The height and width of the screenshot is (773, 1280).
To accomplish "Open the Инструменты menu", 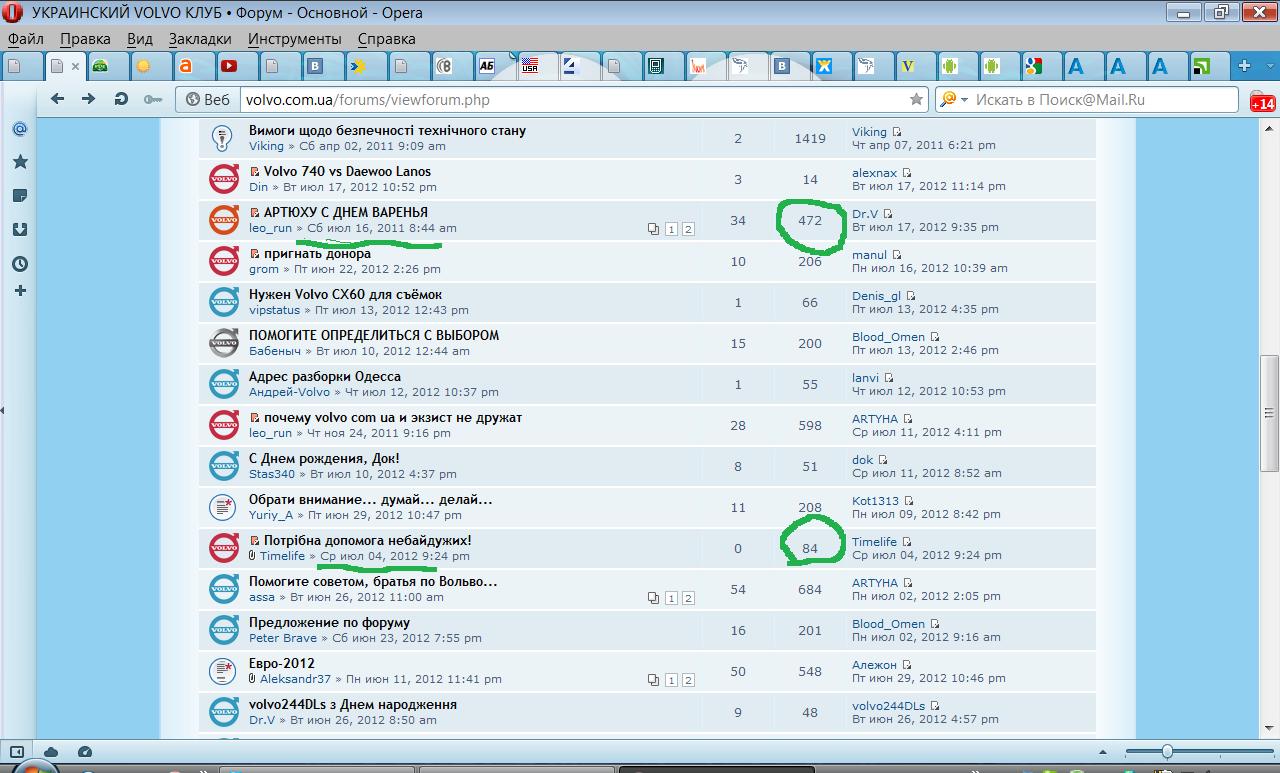I will tap(294, 39).
